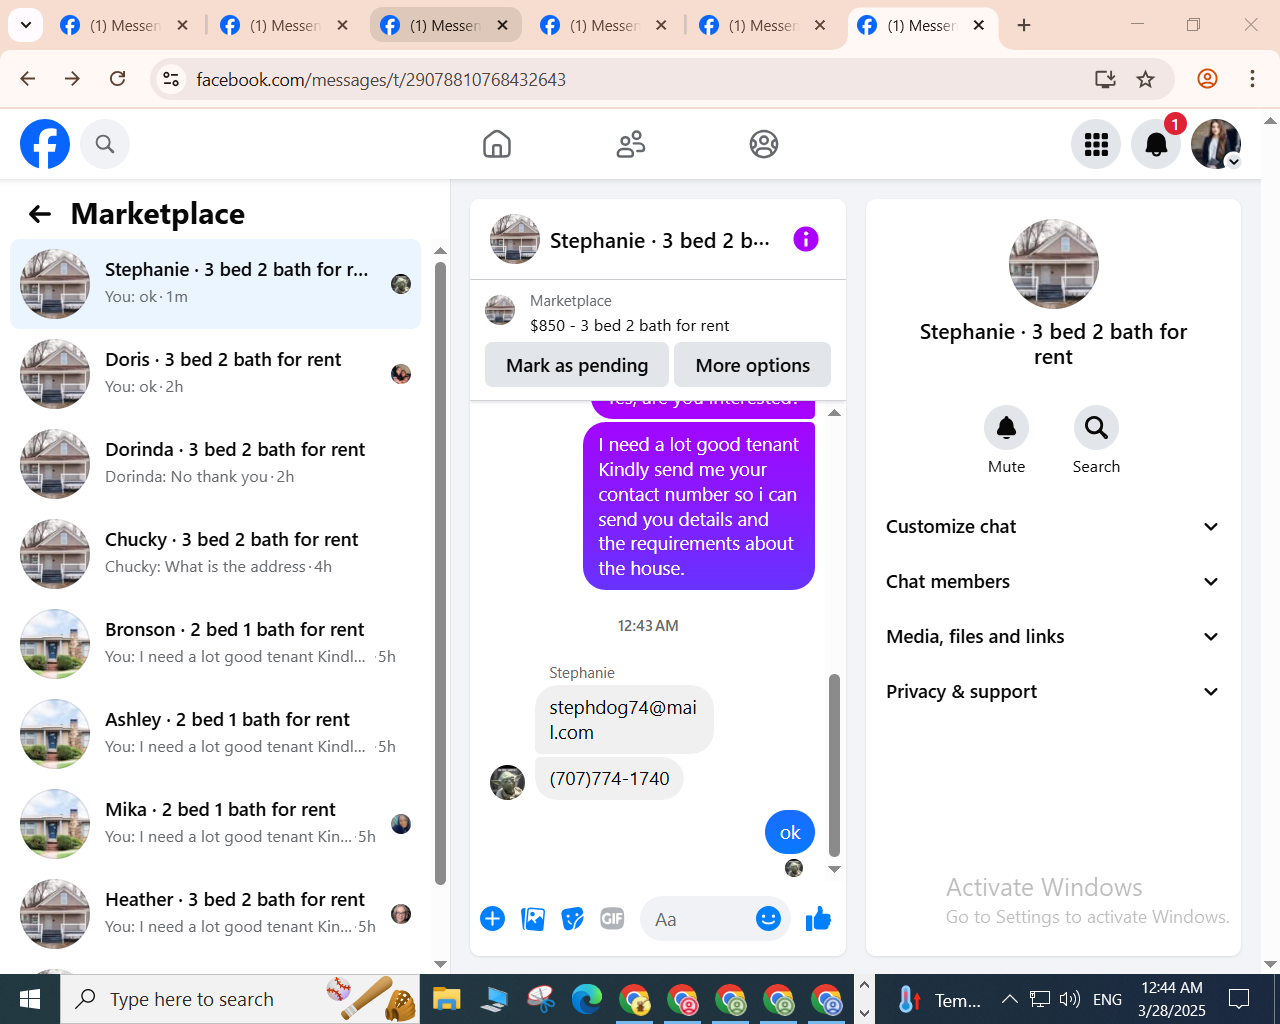Click More options button
The height and width of the screenshot is (1024, 1280).
click(x=753, y=365)
